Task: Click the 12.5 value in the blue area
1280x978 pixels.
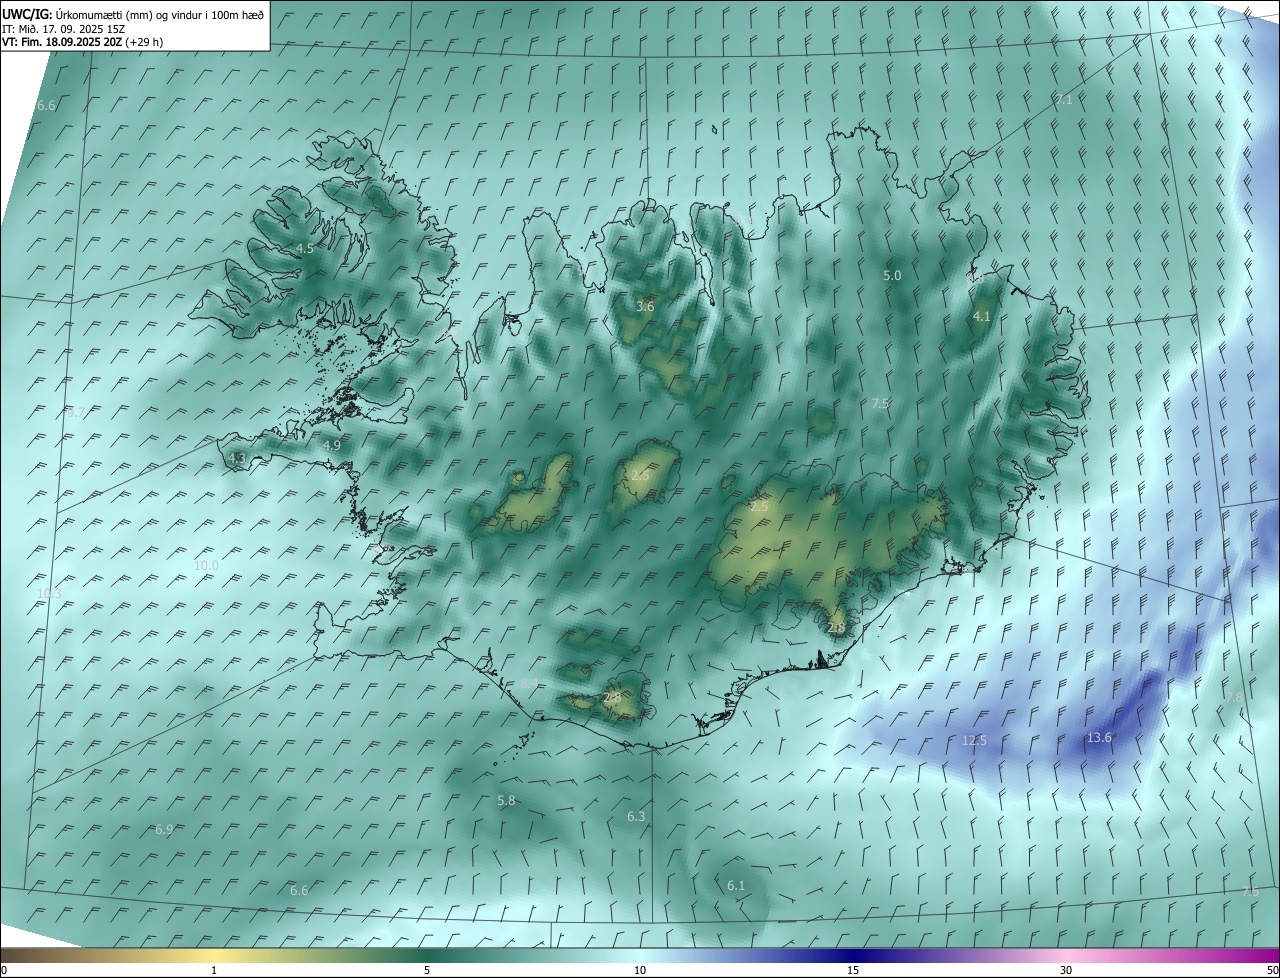Action: (974, 741)
